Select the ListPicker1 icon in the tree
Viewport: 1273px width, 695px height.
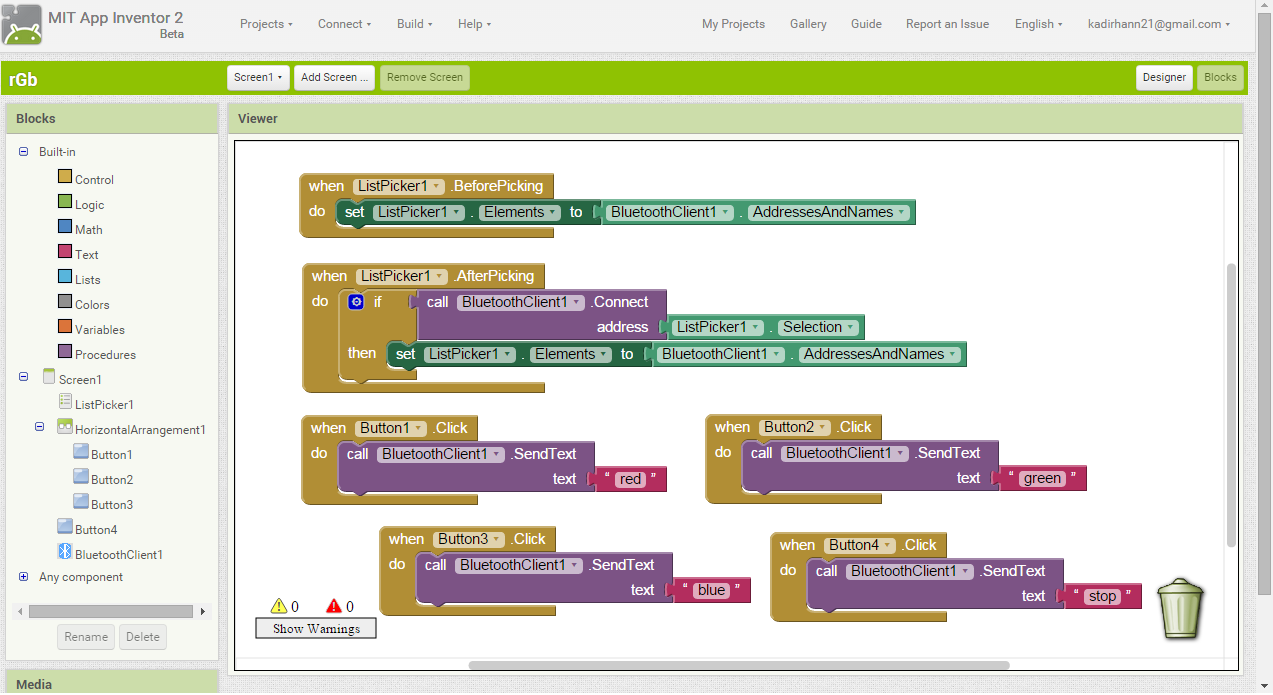[65, 403]
